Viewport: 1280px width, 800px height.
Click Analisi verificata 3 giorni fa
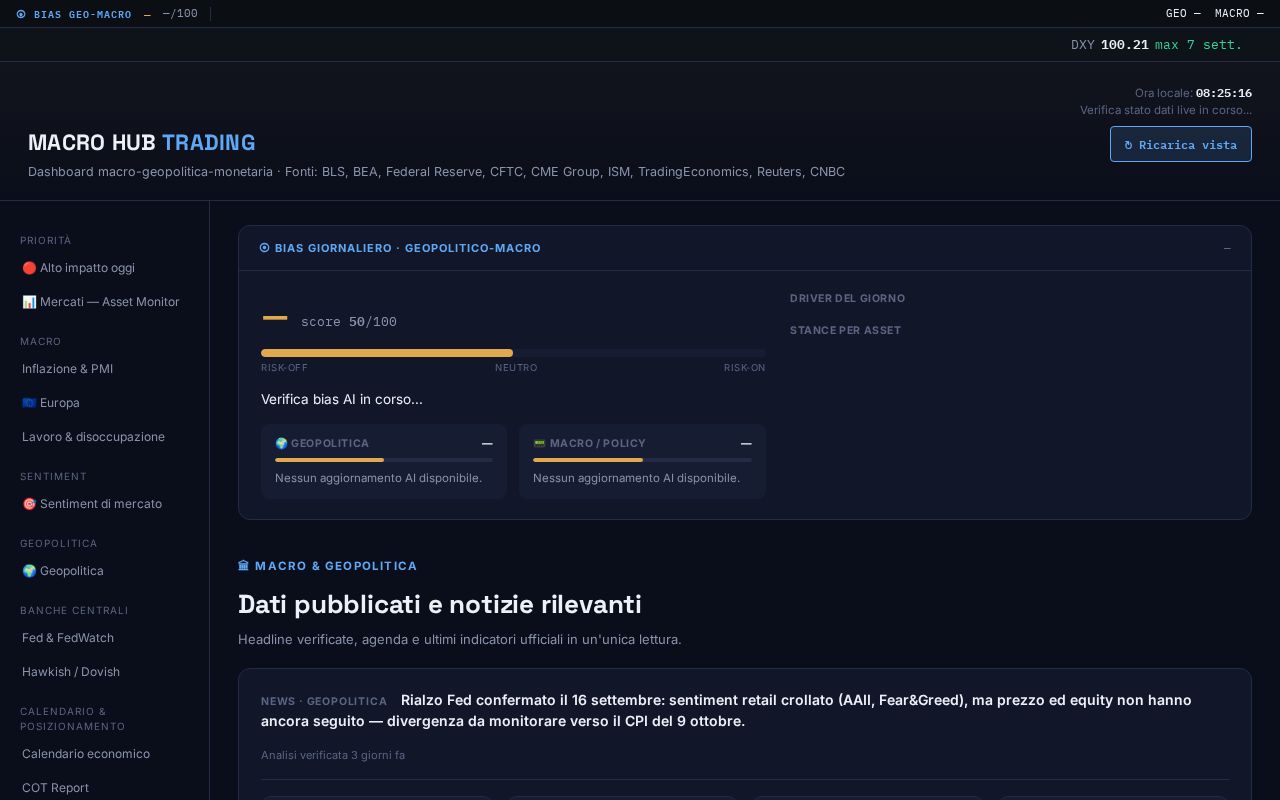coord(333,755)
